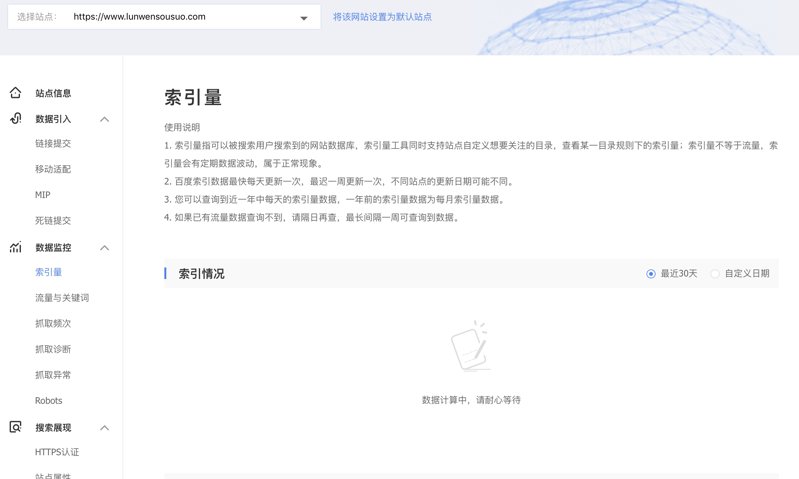Screen dimensions: 799x479
Task: Select the 自定义日期 radio button
Action: coord(715,274)
